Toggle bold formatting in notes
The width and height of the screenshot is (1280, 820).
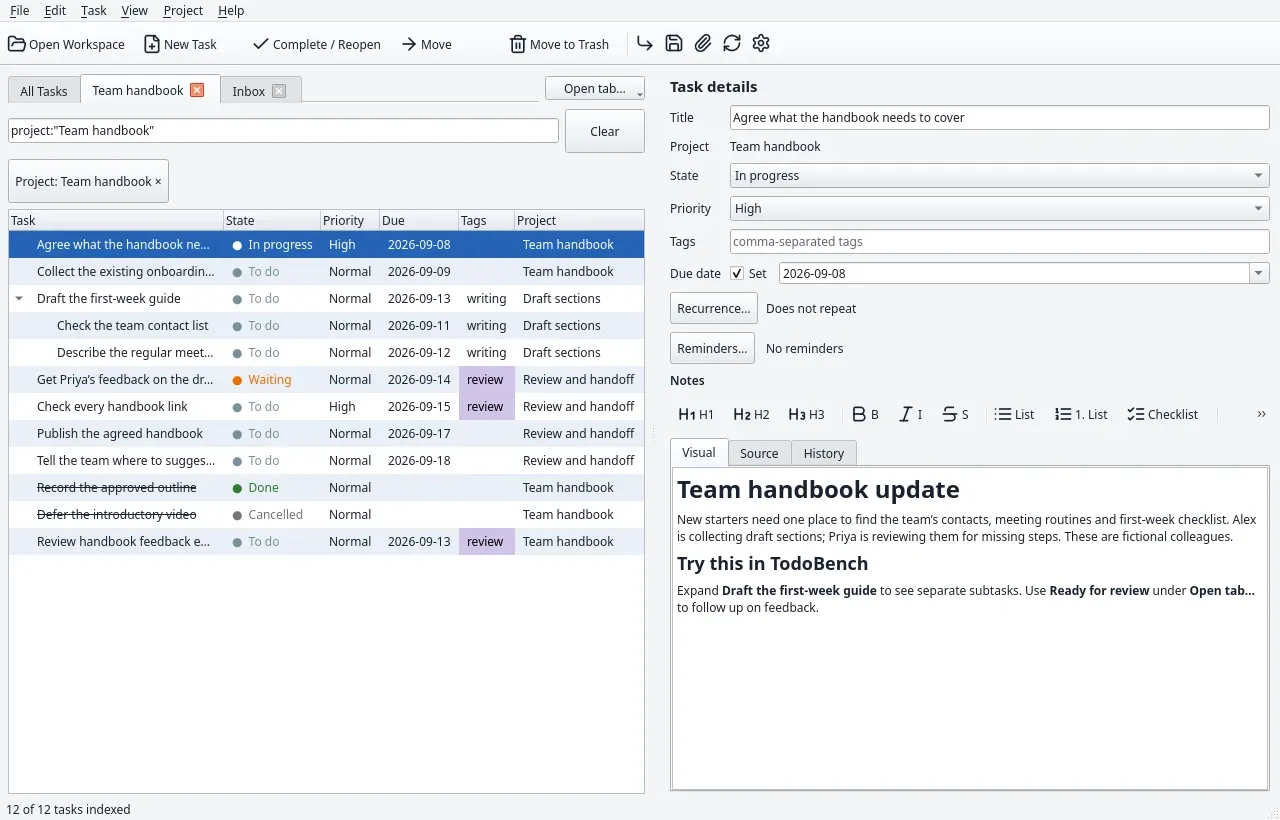click(865, 414)
